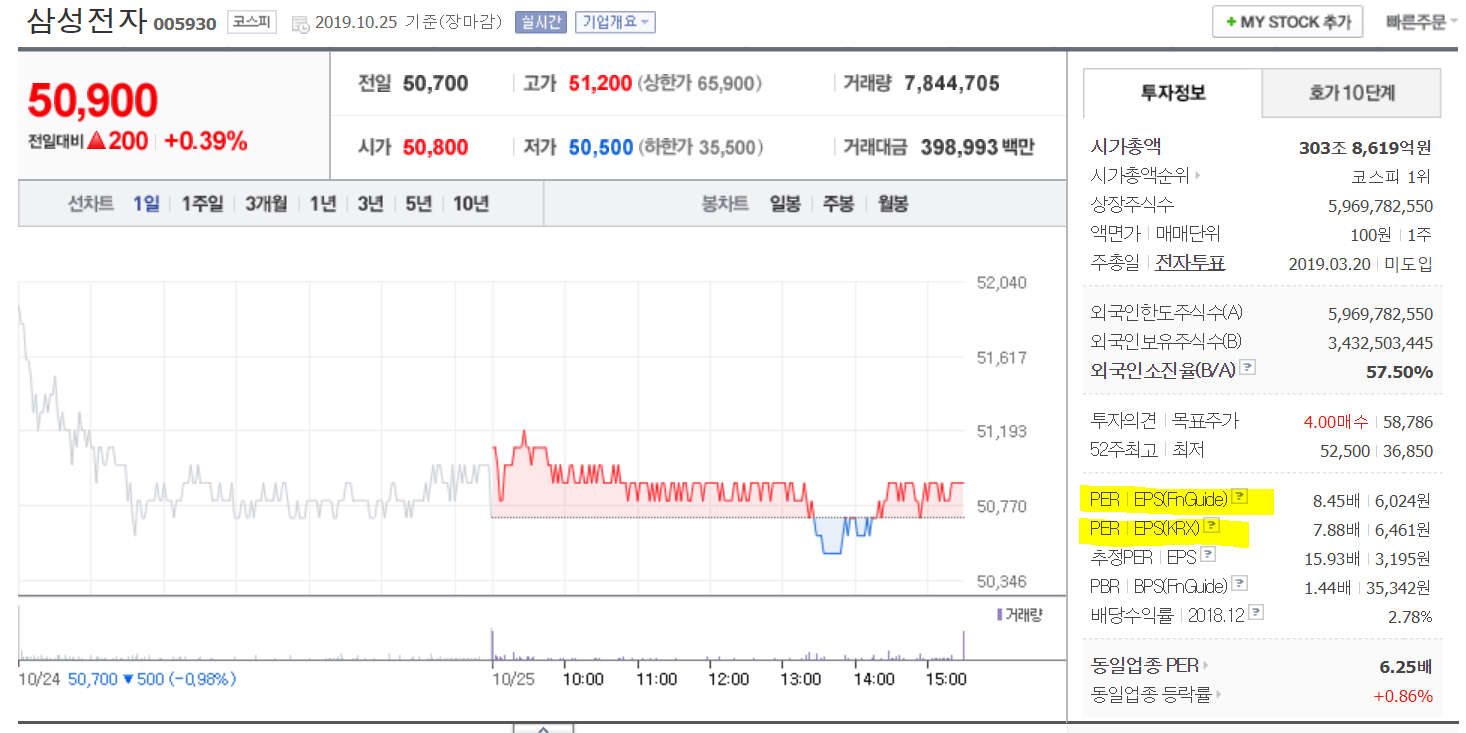
Task: Click the MY STOCK 추가 button
Action: pos(1285,22)
